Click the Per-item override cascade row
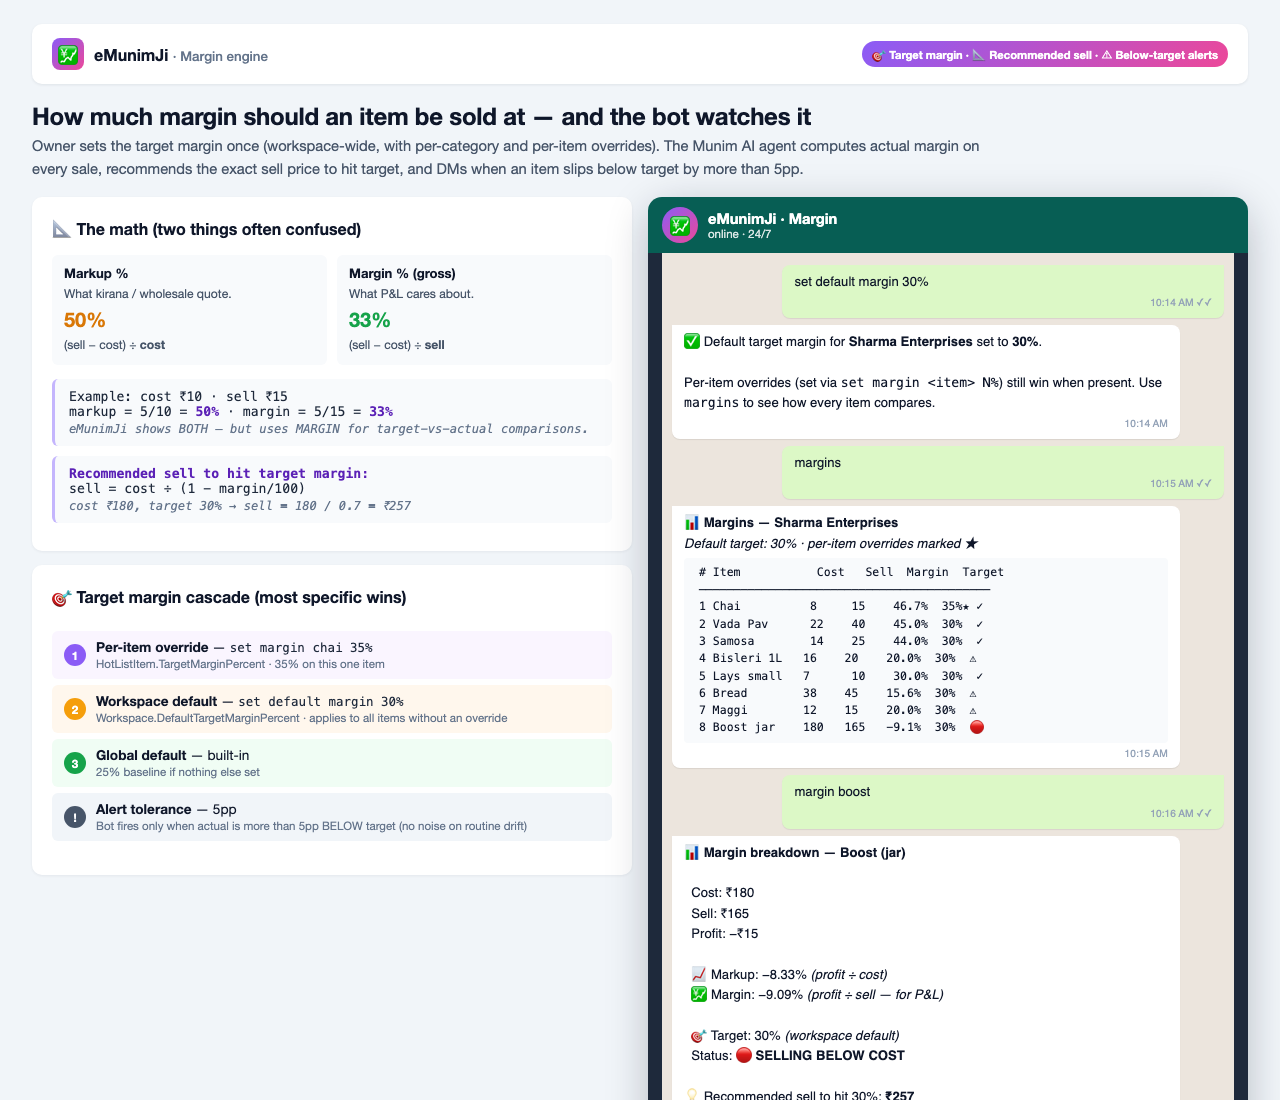1280x1100 pixels. coord(332,655)
